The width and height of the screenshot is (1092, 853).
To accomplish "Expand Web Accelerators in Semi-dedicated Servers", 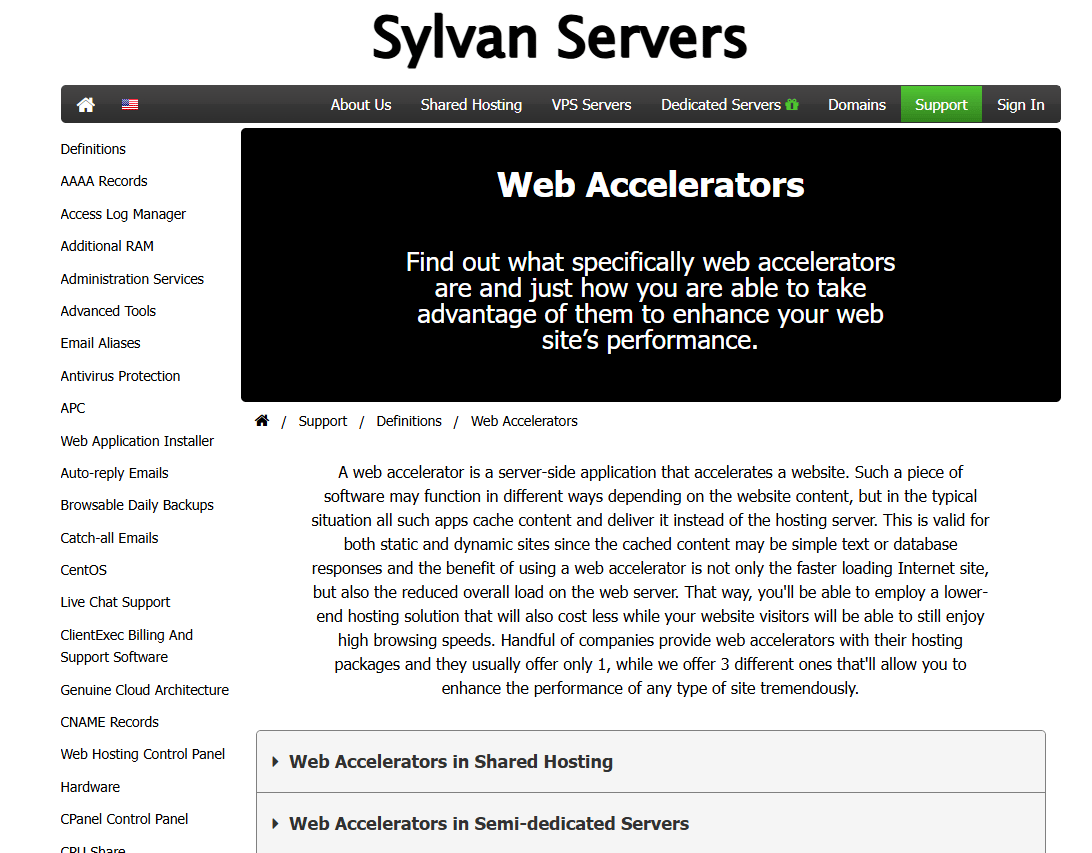I will 650,823.
